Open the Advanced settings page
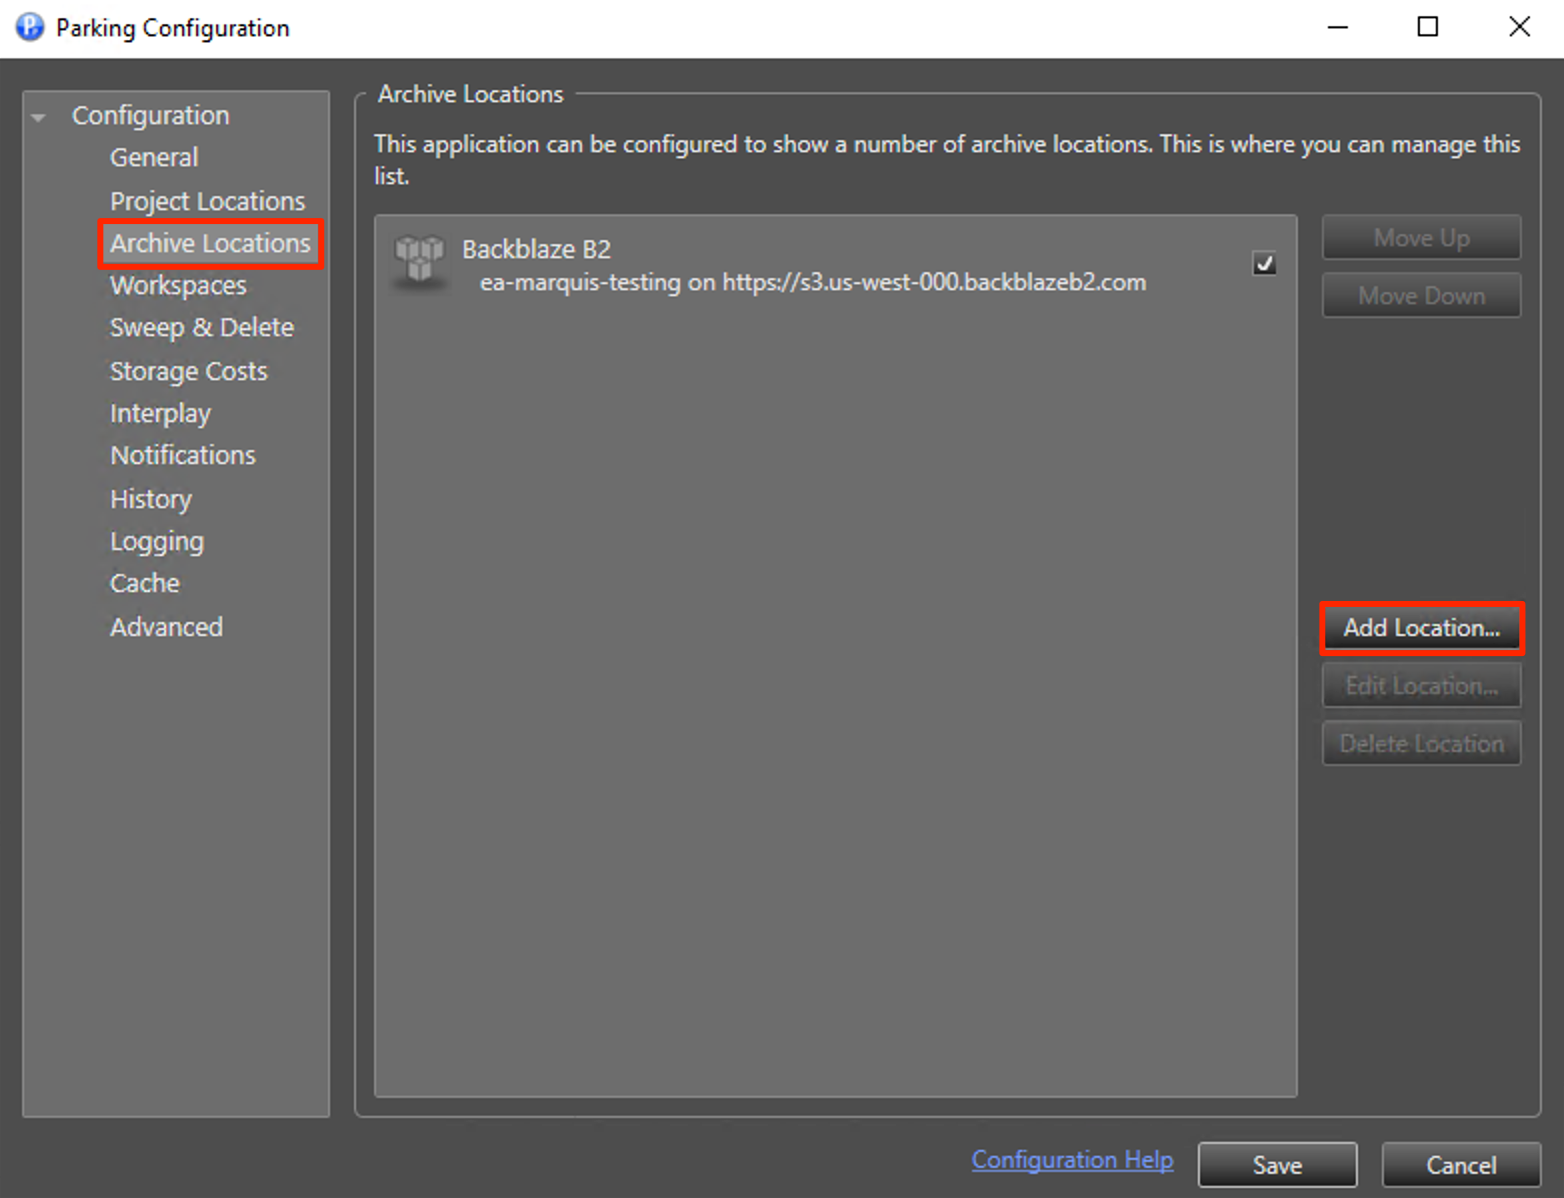Screen dimensions: 1564x1198 tap(166, 627)
